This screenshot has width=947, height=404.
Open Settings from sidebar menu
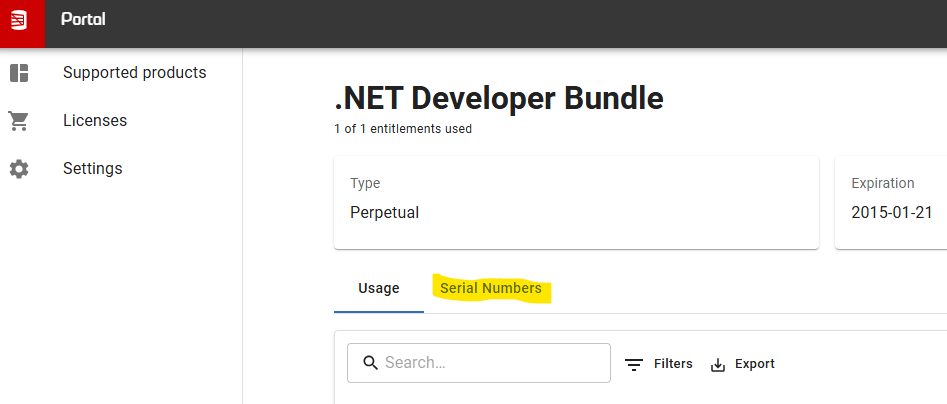121,168
